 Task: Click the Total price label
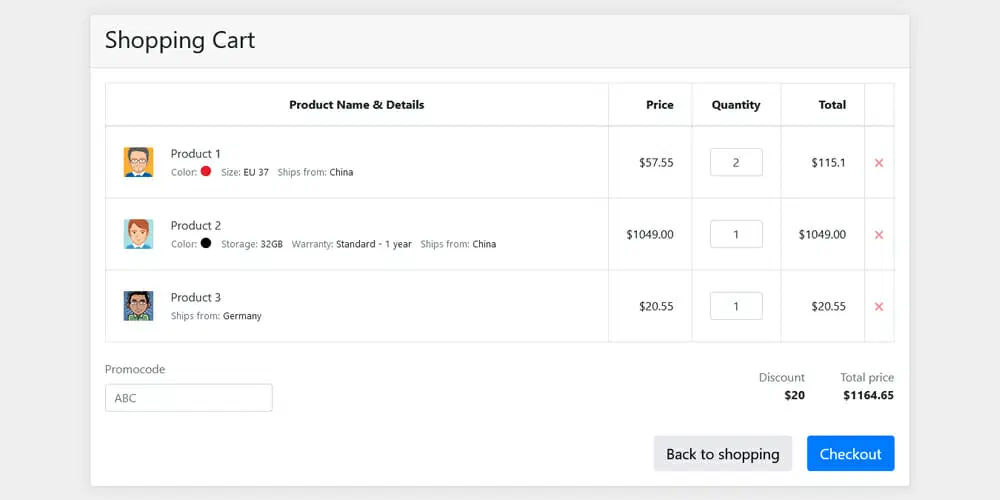click(867, 378)
